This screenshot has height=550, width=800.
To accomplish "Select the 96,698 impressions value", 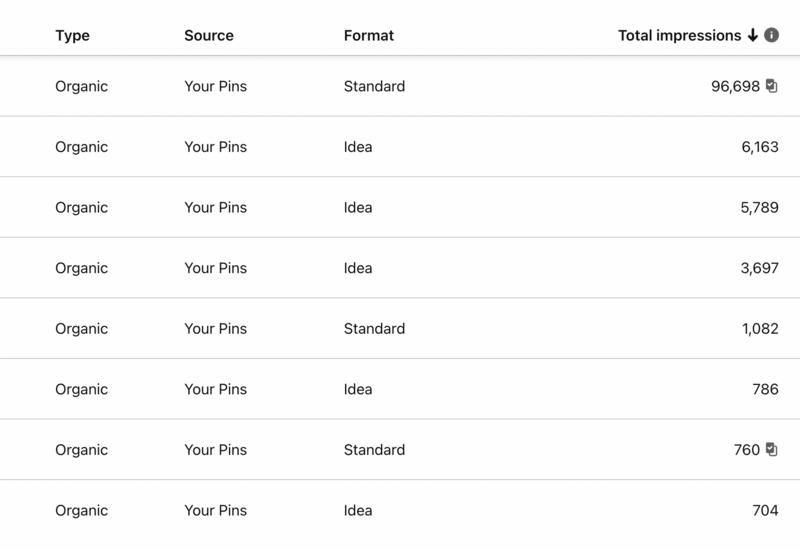I will (x=735, y=86).
